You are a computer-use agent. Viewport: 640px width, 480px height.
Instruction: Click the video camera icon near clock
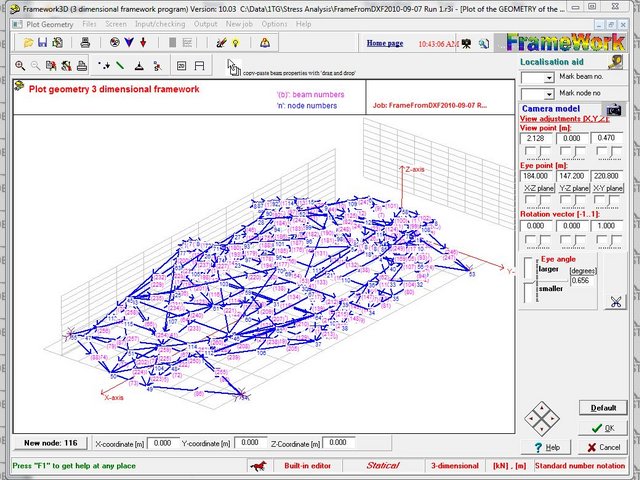[467, 44]
